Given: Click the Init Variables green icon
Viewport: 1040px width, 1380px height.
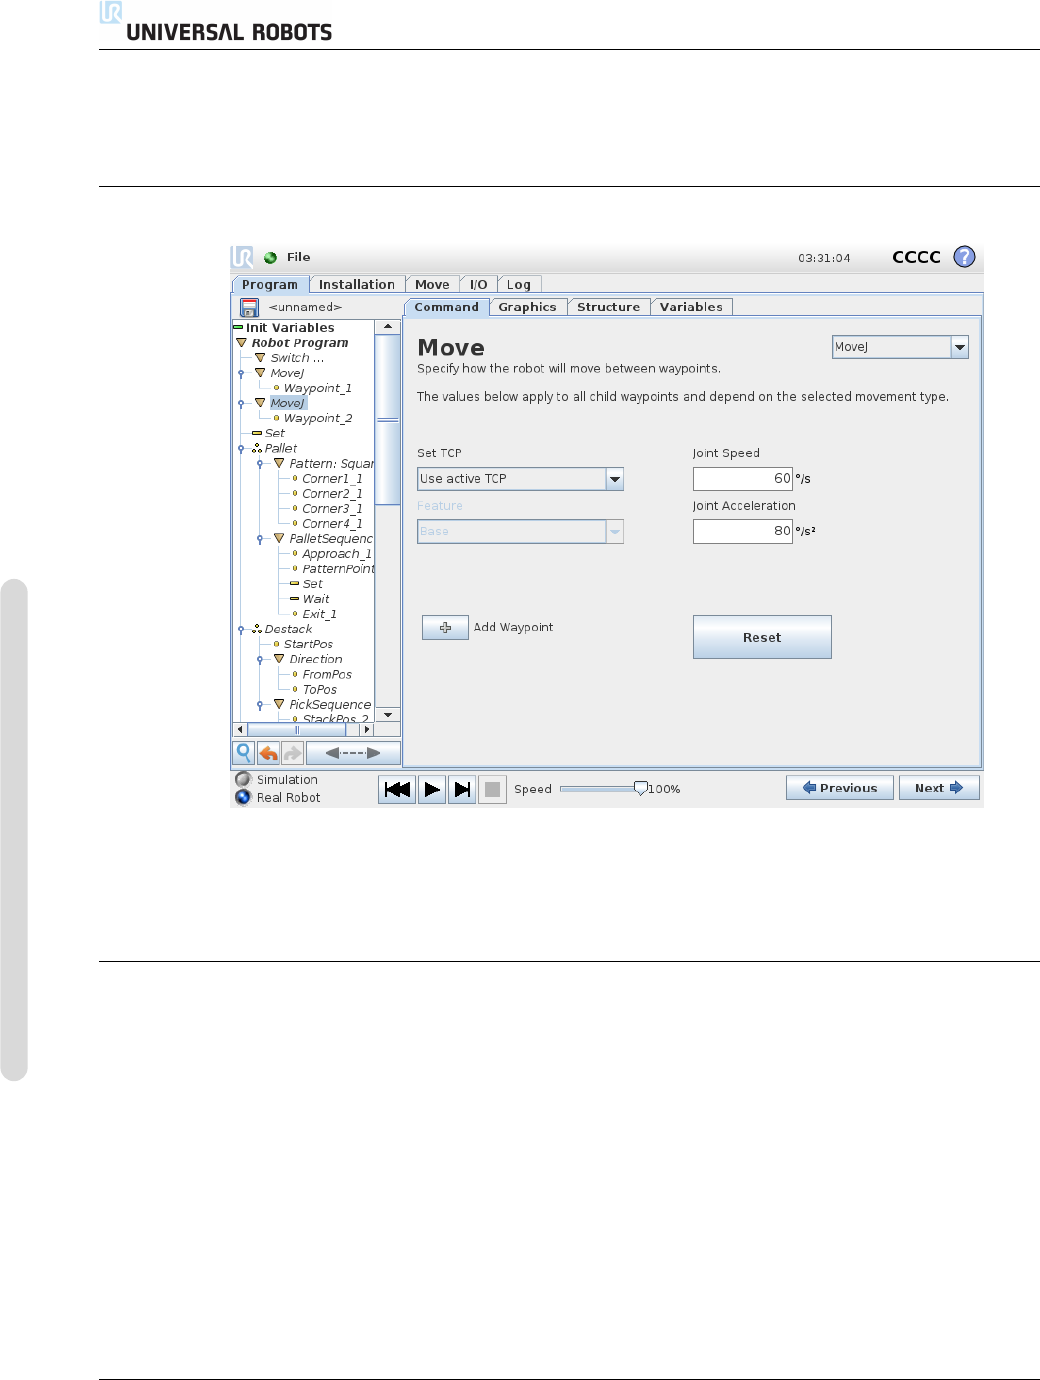Looking at the screenshot, I should [238, 327].
